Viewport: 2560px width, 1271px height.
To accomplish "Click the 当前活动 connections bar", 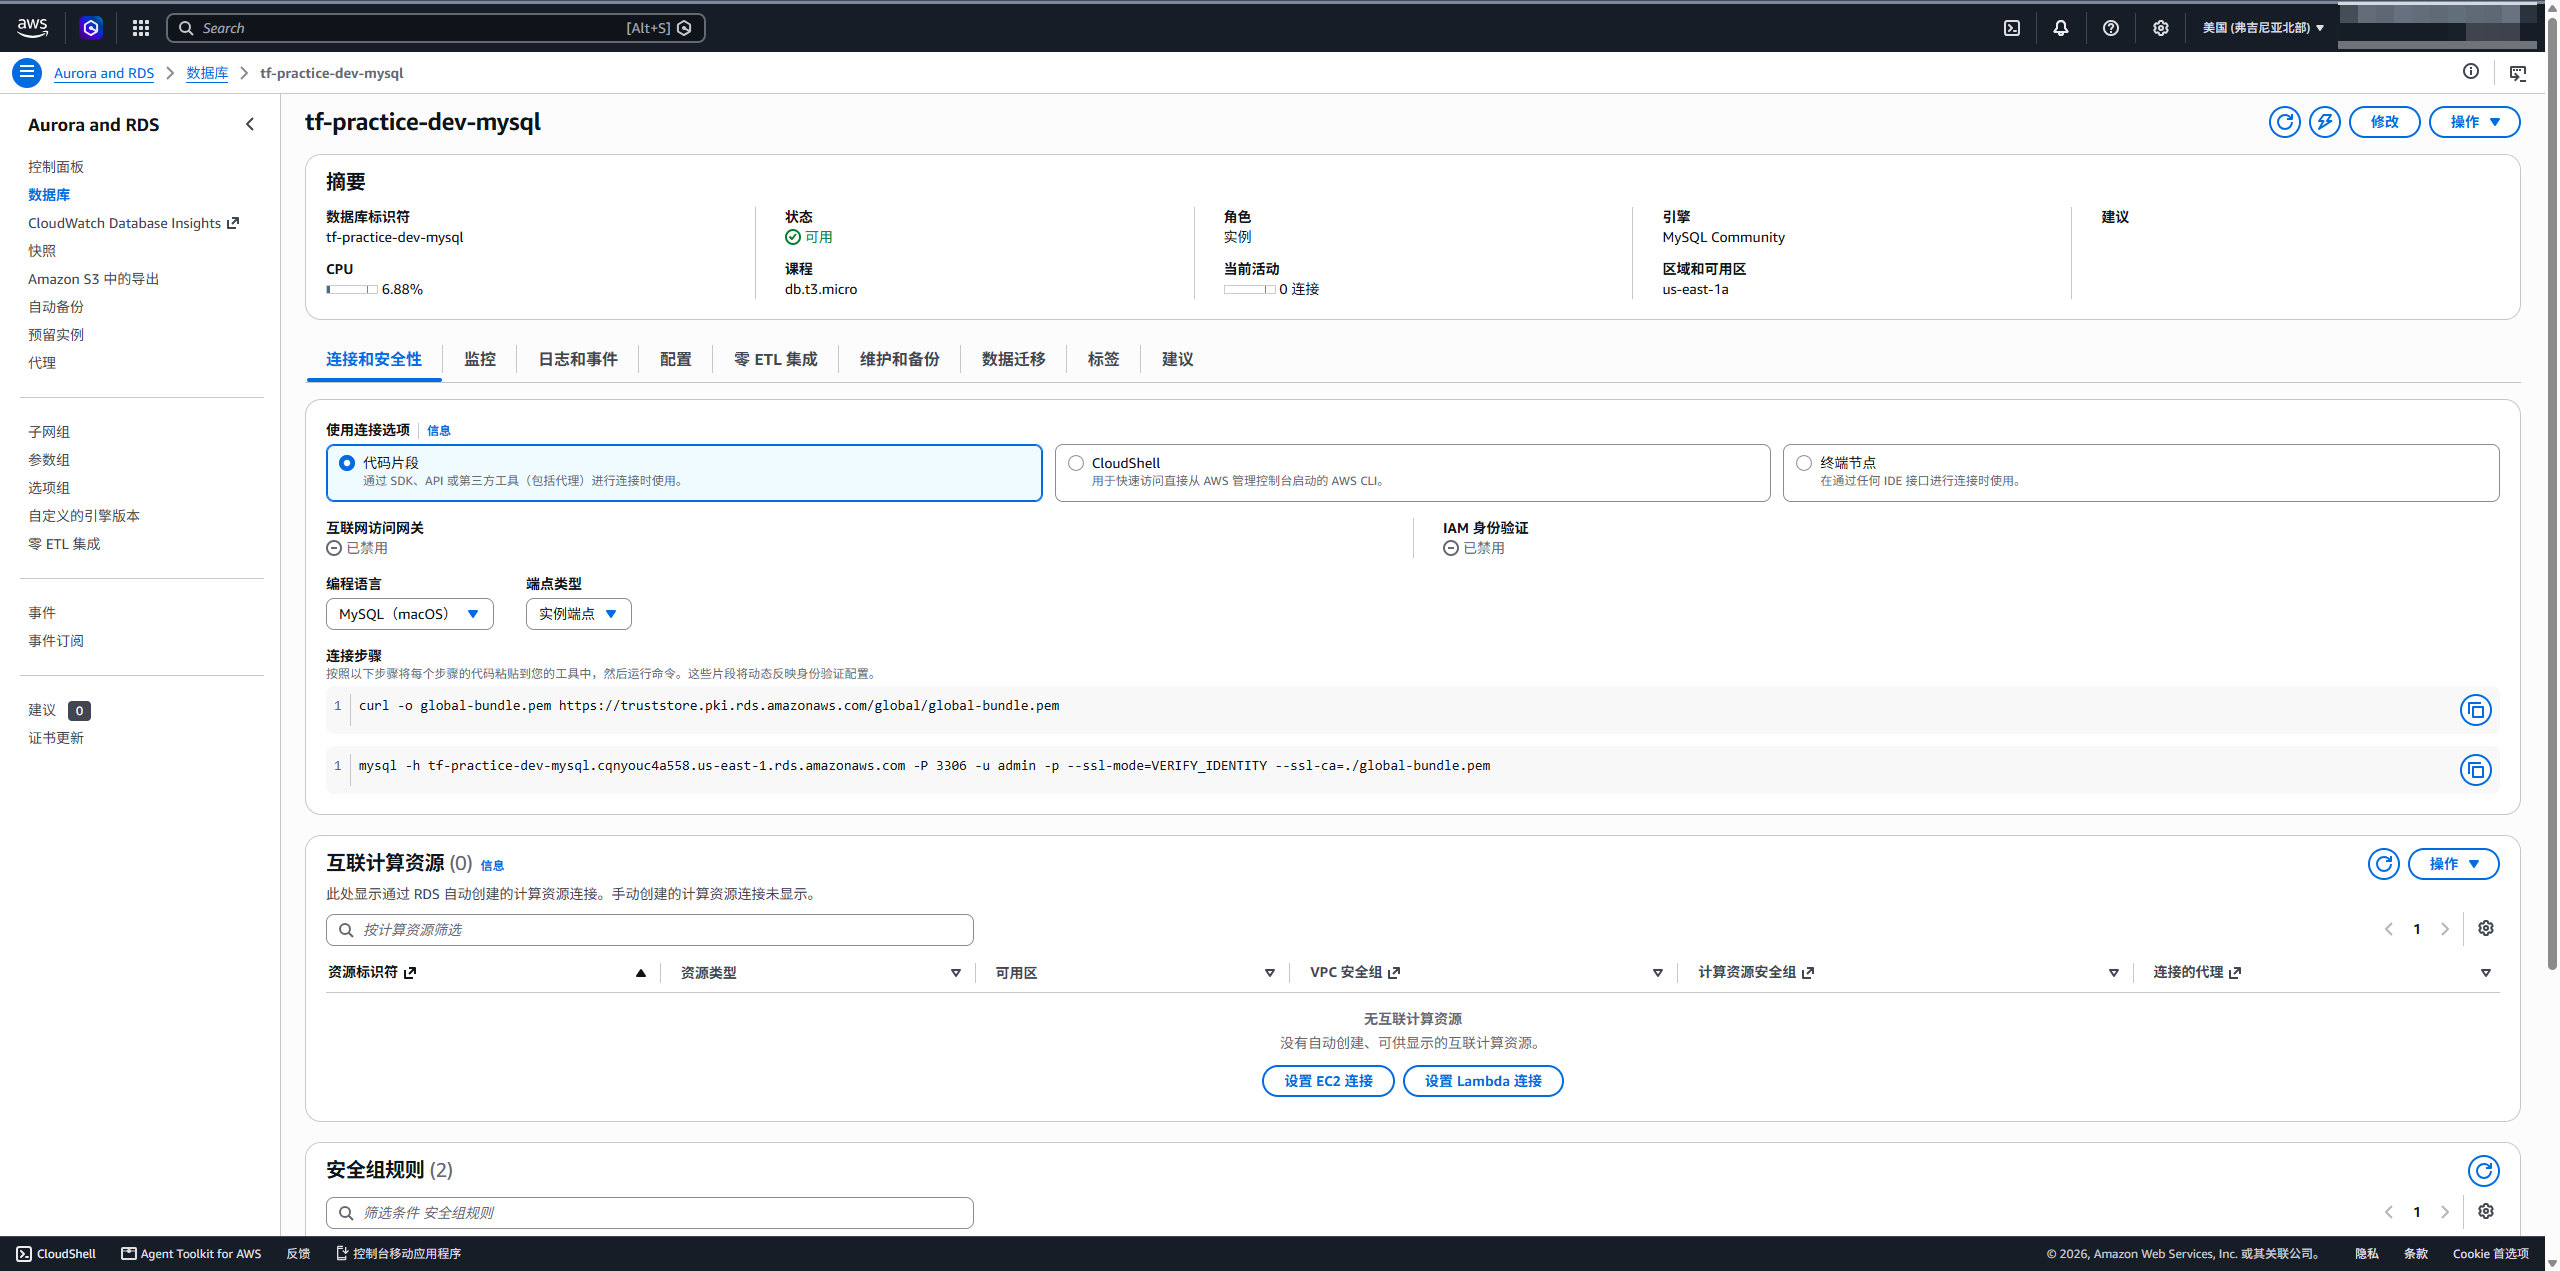I will (x=1249, y=289).
